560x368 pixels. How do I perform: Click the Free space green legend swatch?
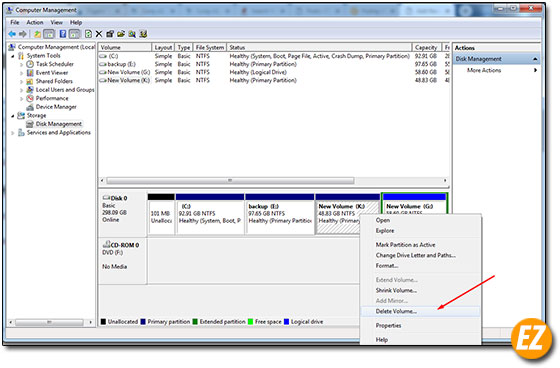(x=250, y=322)
